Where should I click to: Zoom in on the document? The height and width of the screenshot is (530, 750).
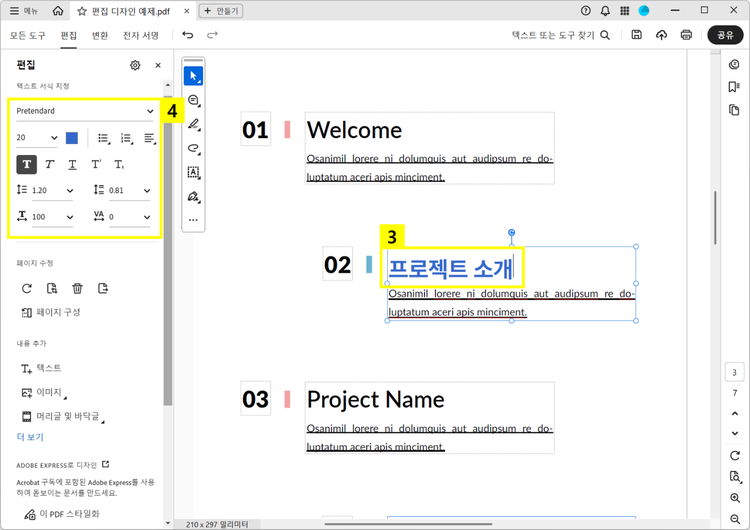pos(735,498)
